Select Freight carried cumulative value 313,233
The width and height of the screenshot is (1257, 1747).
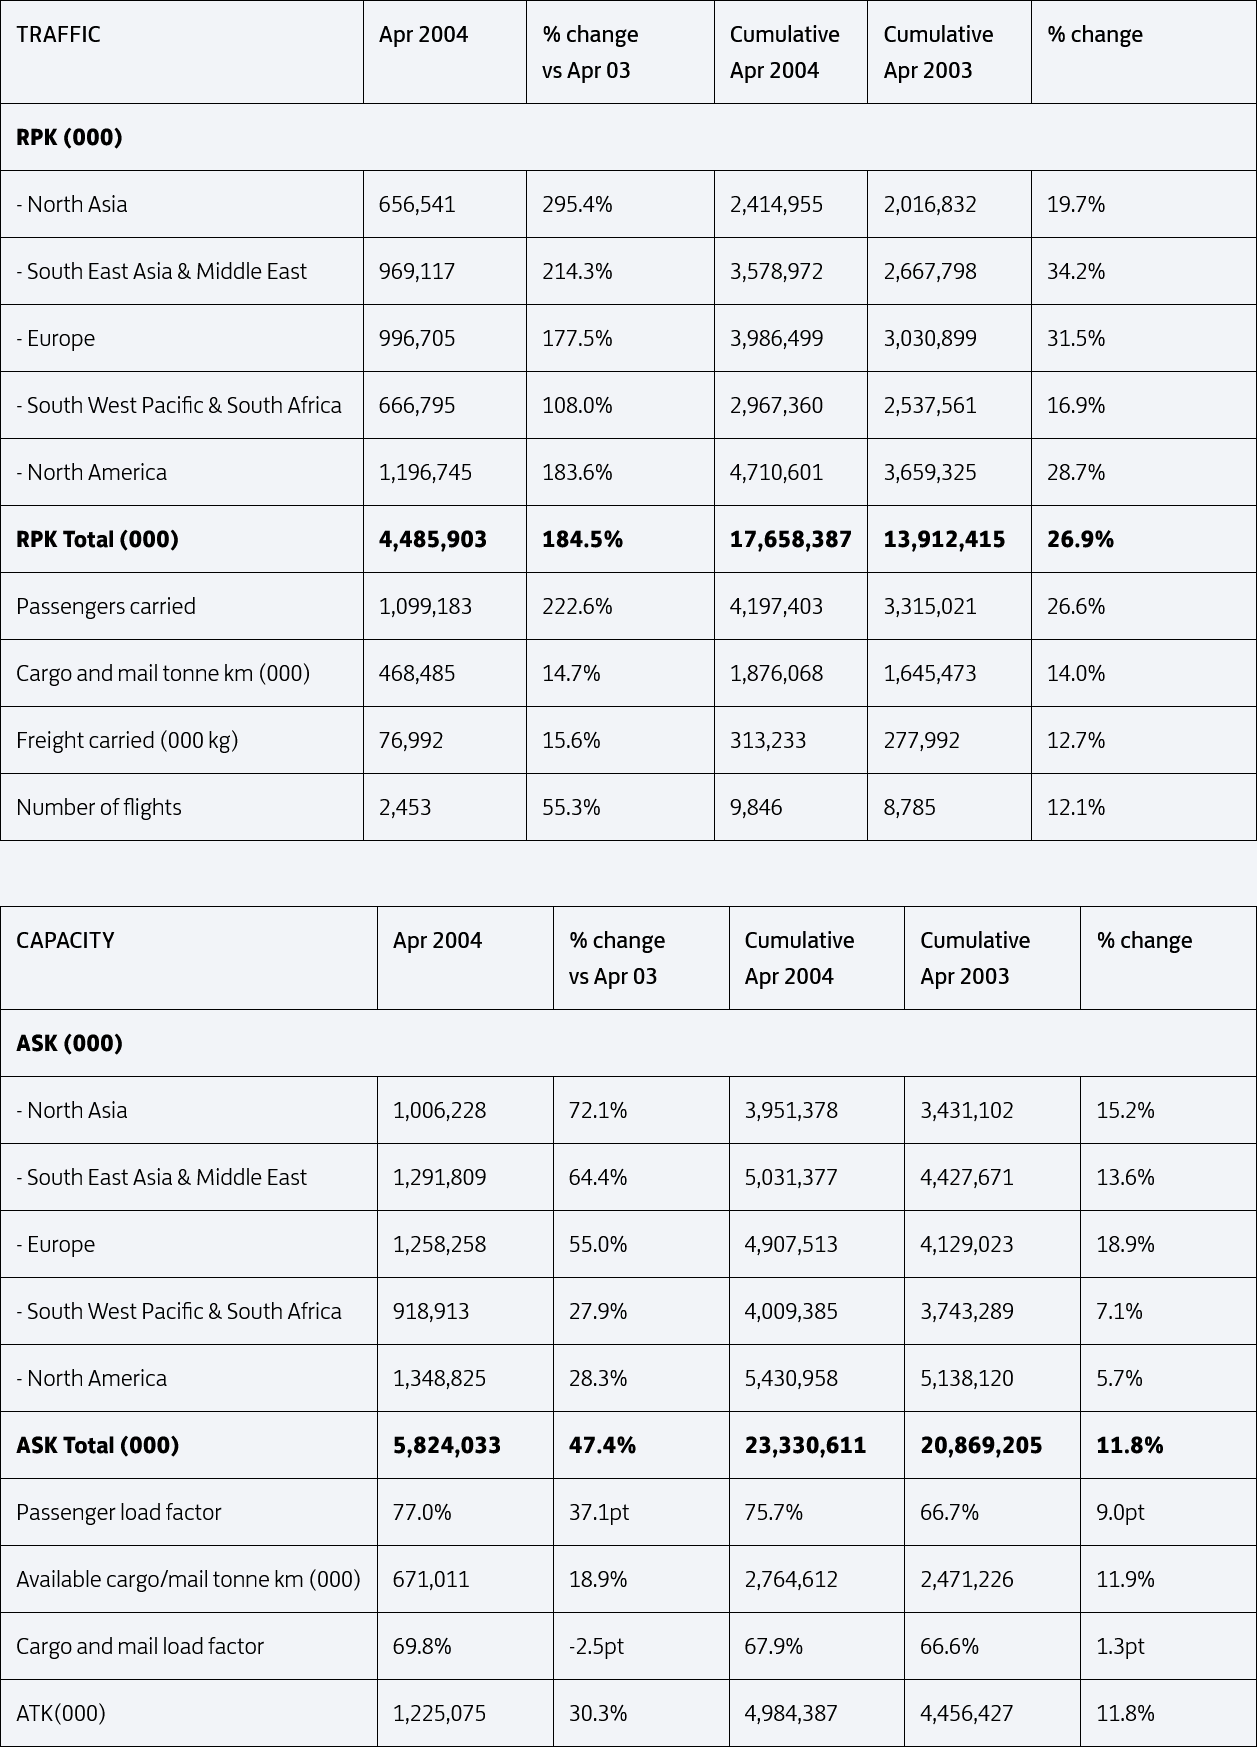click(767, 741)
